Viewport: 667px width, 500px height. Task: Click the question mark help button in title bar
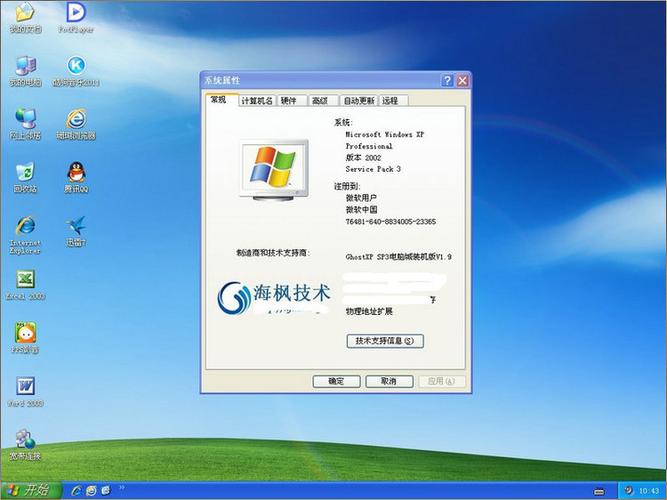coord(447,81)
